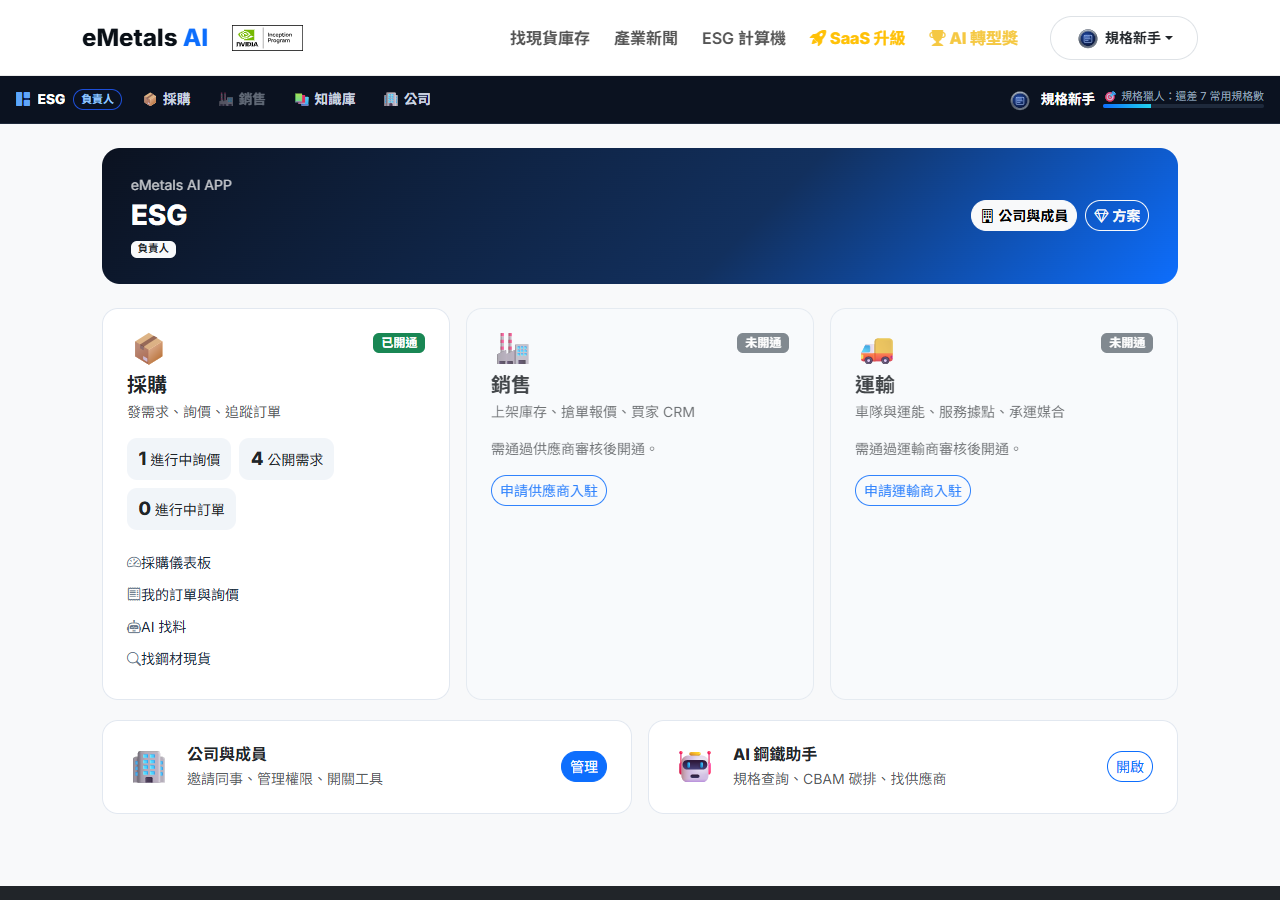Click the 公司與成員 card title

(x=227, y=754)
